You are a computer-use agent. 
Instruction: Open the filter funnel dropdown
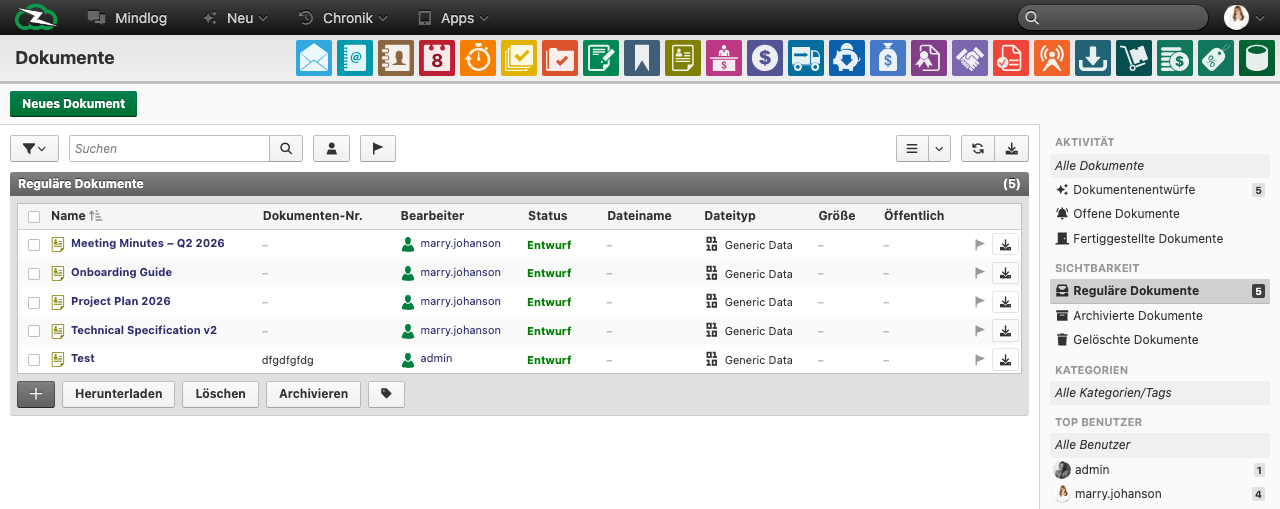(34, 148)
